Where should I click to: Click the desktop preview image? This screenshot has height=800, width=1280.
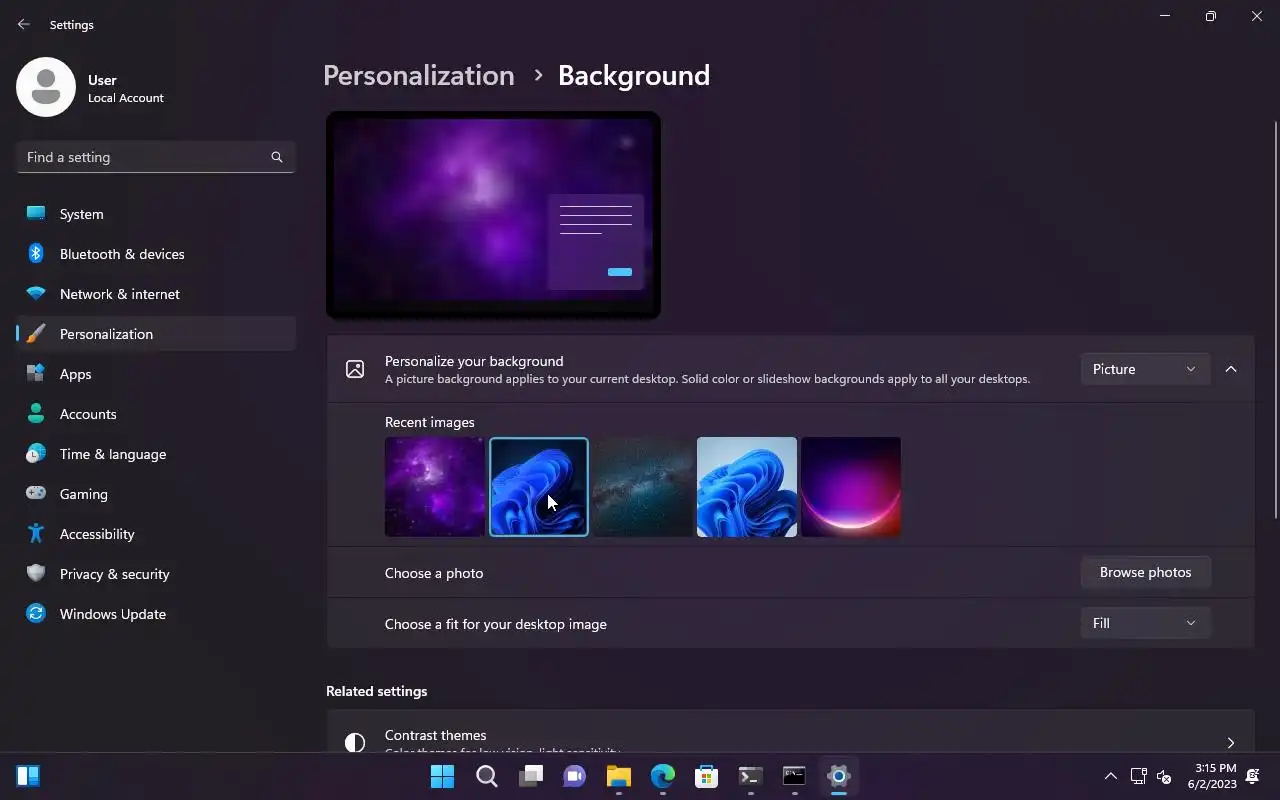(493, 215)
